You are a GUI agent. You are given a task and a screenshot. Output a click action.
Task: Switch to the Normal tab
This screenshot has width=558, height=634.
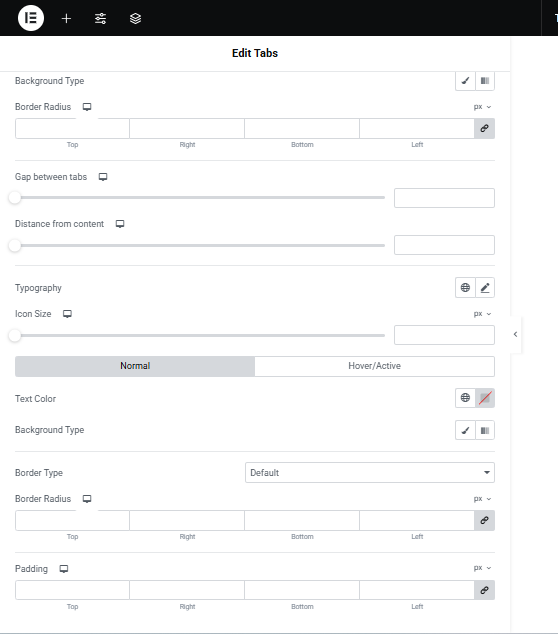[x=135, y=366]
